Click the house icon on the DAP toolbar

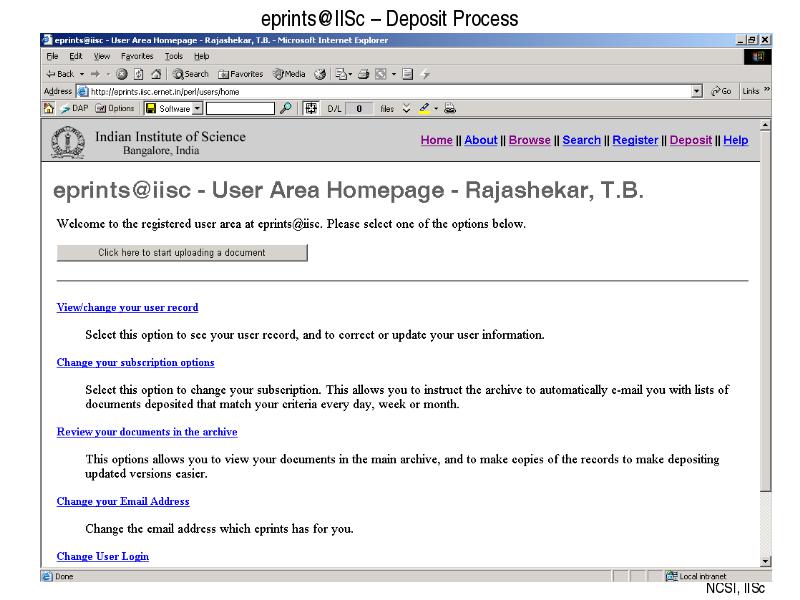pos(48,108)
